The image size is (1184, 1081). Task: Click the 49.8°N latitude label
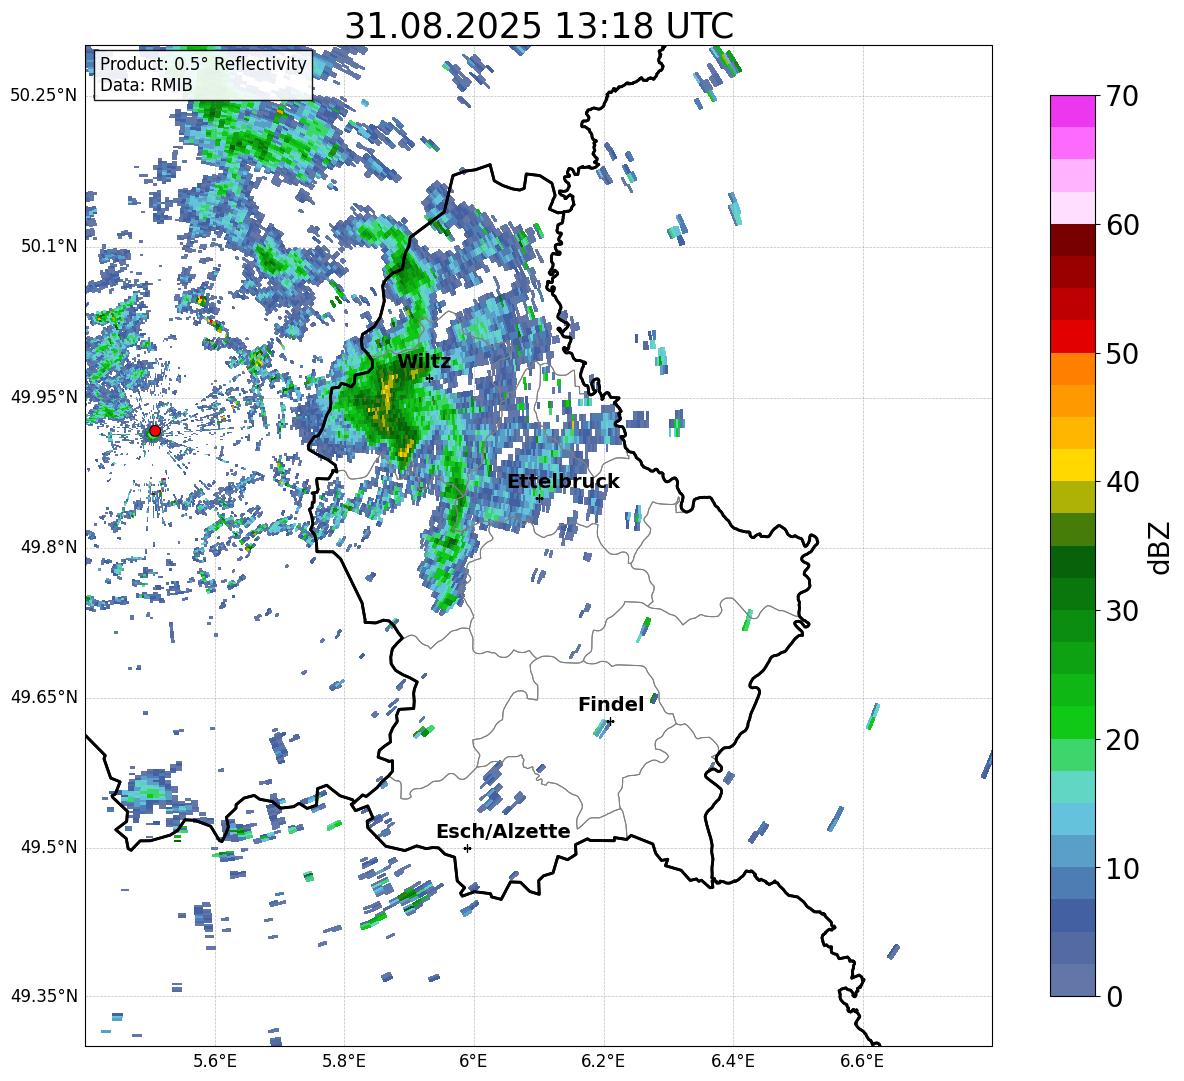pos(49,547)
